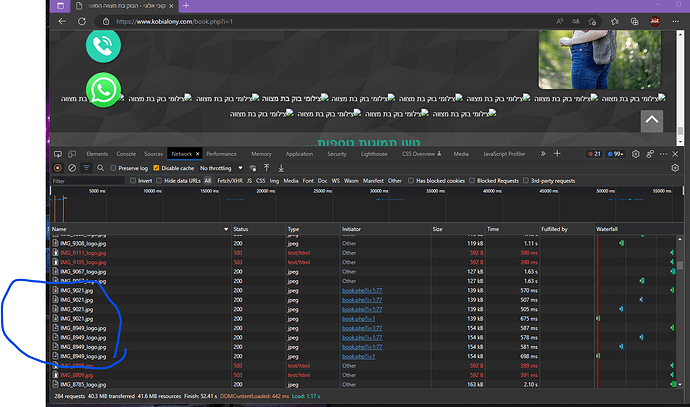690x407 pixels.
Task: Open the No throttling dropdown
Action: coord(221,168)
